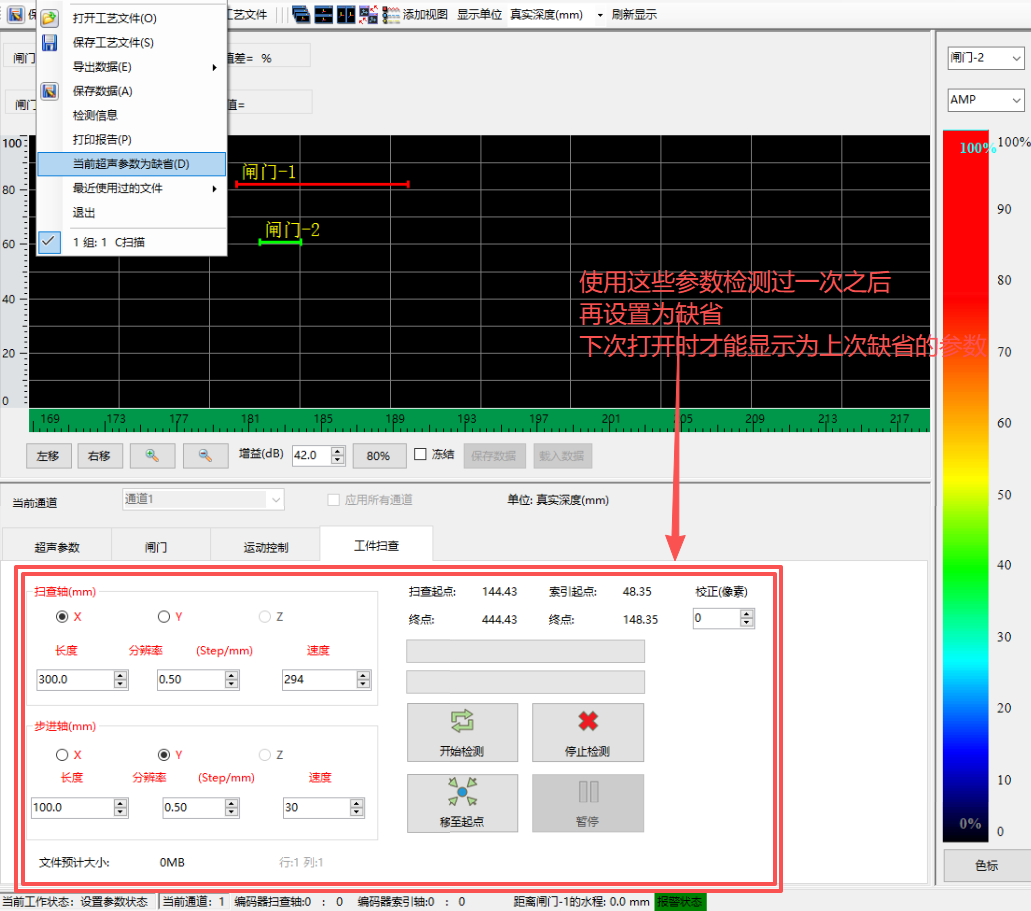Choose 当前超声参数为缺省 menu item

click(x=131, y=164)
